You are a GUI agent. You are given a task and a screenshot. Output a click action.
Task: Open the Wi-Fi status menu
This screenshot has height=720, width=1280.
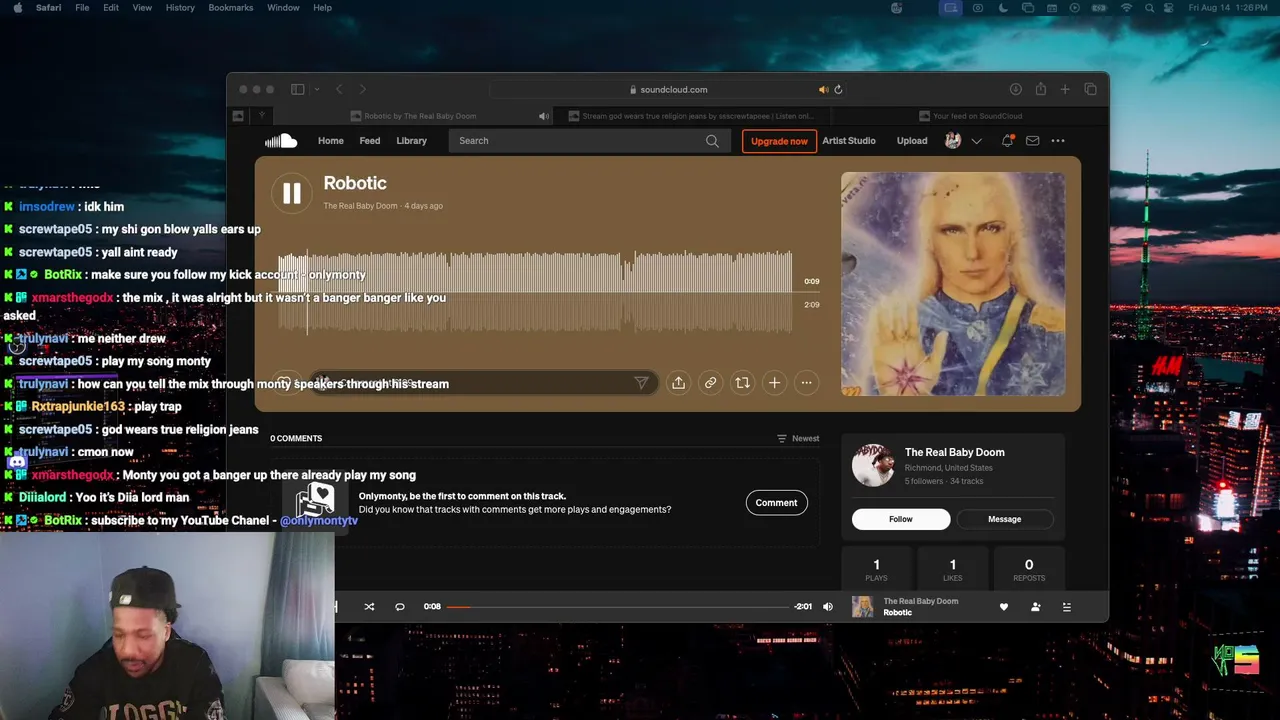pyautogui.click(x=1126, y=8)
